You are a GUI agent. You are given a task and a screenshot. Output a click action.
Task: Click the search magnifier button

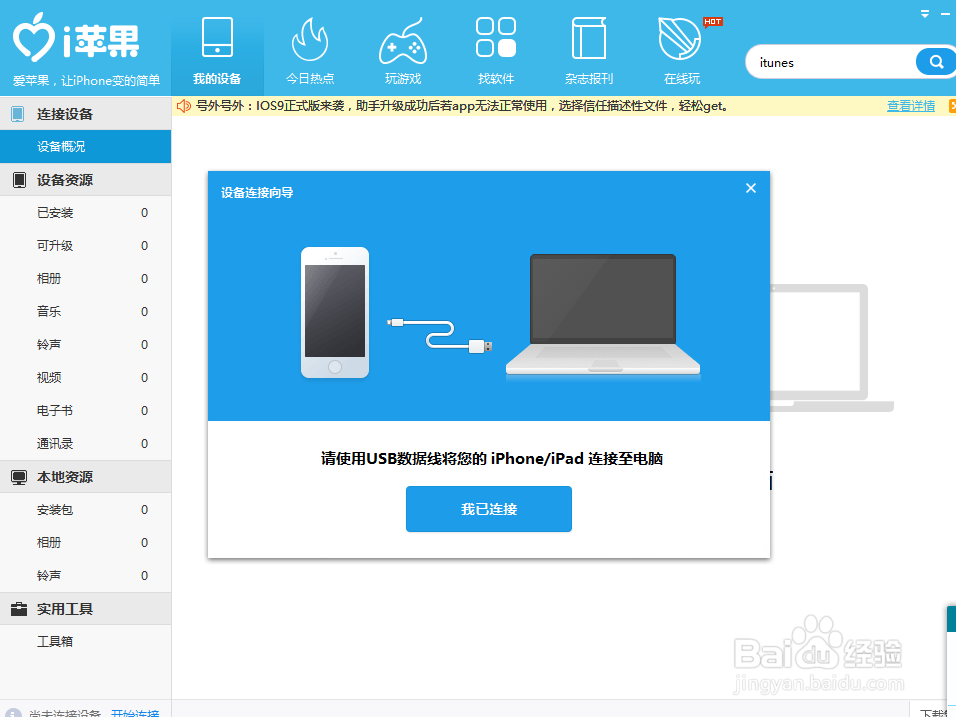point(936,62)
